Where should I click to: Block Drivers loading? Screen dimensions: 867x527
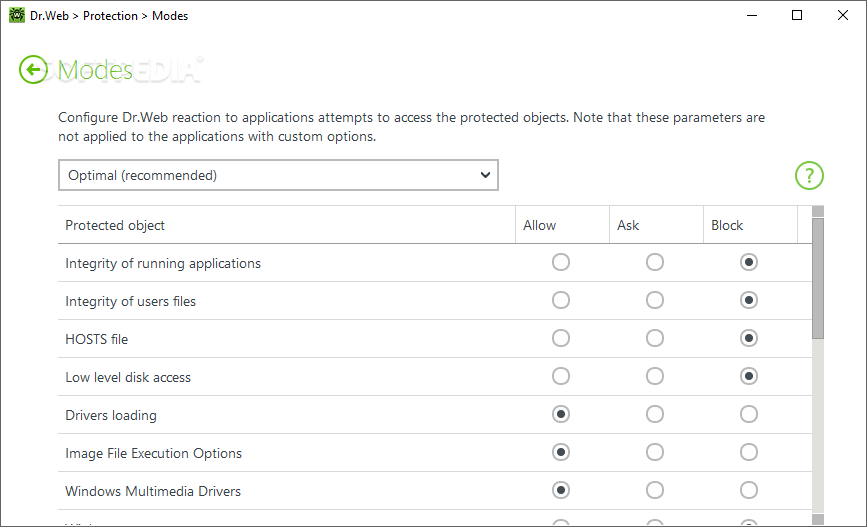[749, 414]
